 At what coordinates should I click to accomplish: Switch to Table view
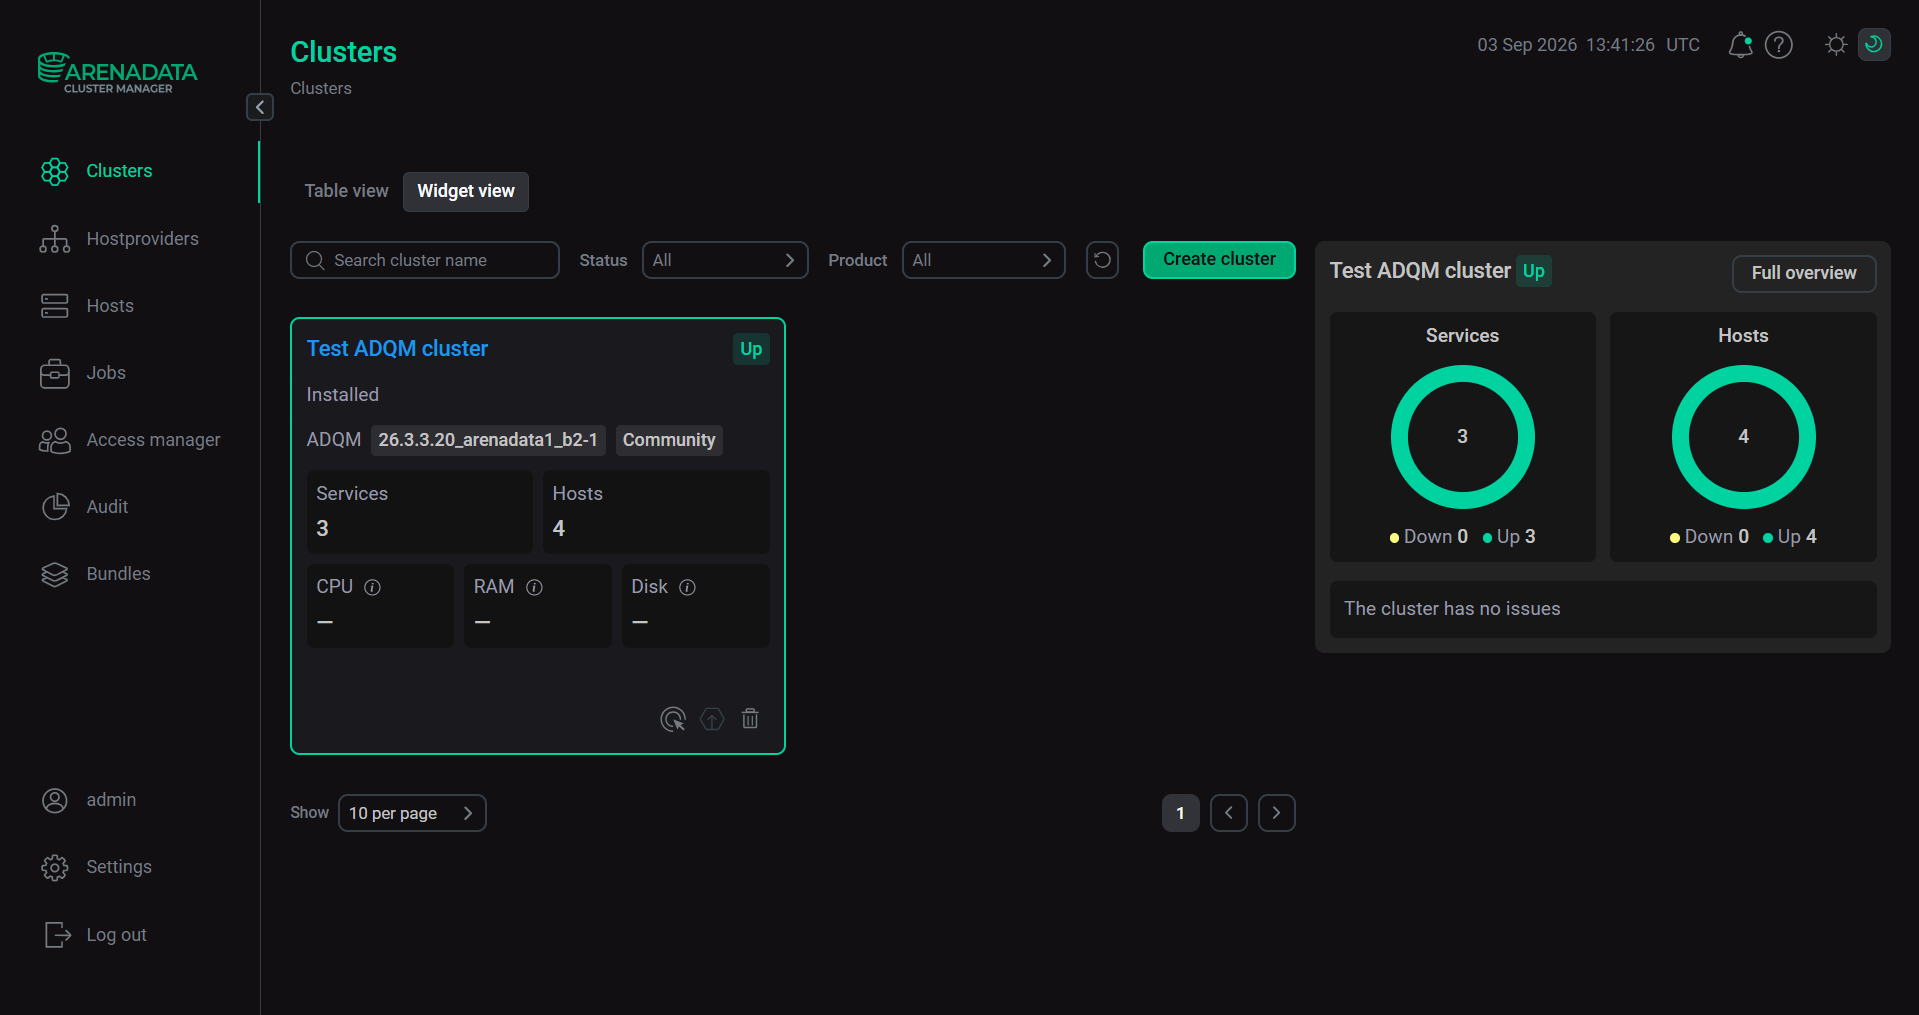(346, 191)
